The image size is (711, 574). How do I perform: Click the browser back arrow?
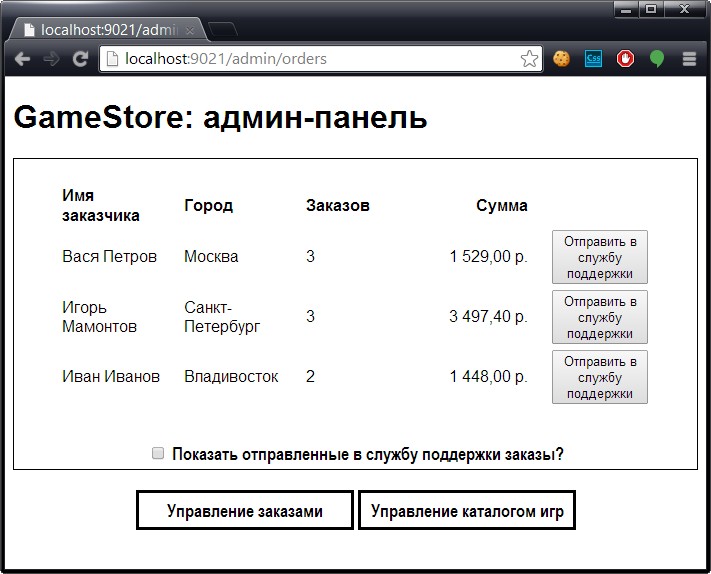click(23, 59)
